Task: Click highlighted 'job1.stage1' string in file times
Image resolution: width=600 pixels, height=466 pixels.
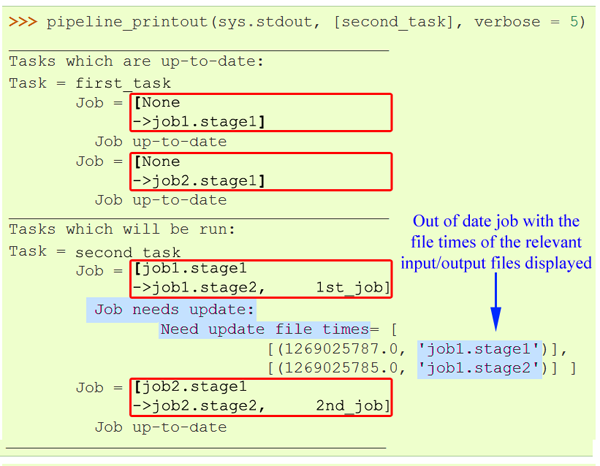Action: [x=479, y=348]
